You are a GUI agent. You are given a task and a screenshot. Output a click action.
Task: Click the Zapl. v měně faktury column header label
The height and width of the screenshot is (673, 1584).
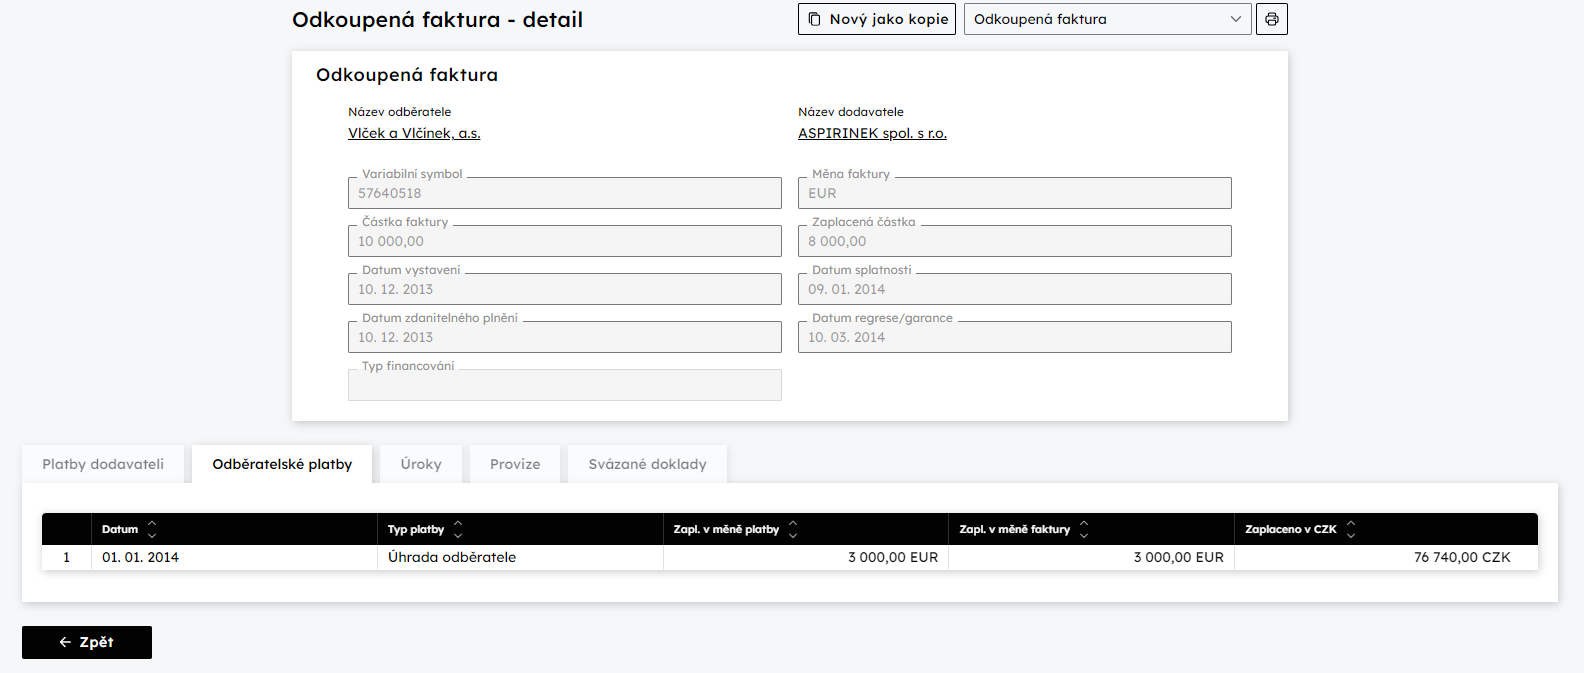click(x=1014, y=529)
